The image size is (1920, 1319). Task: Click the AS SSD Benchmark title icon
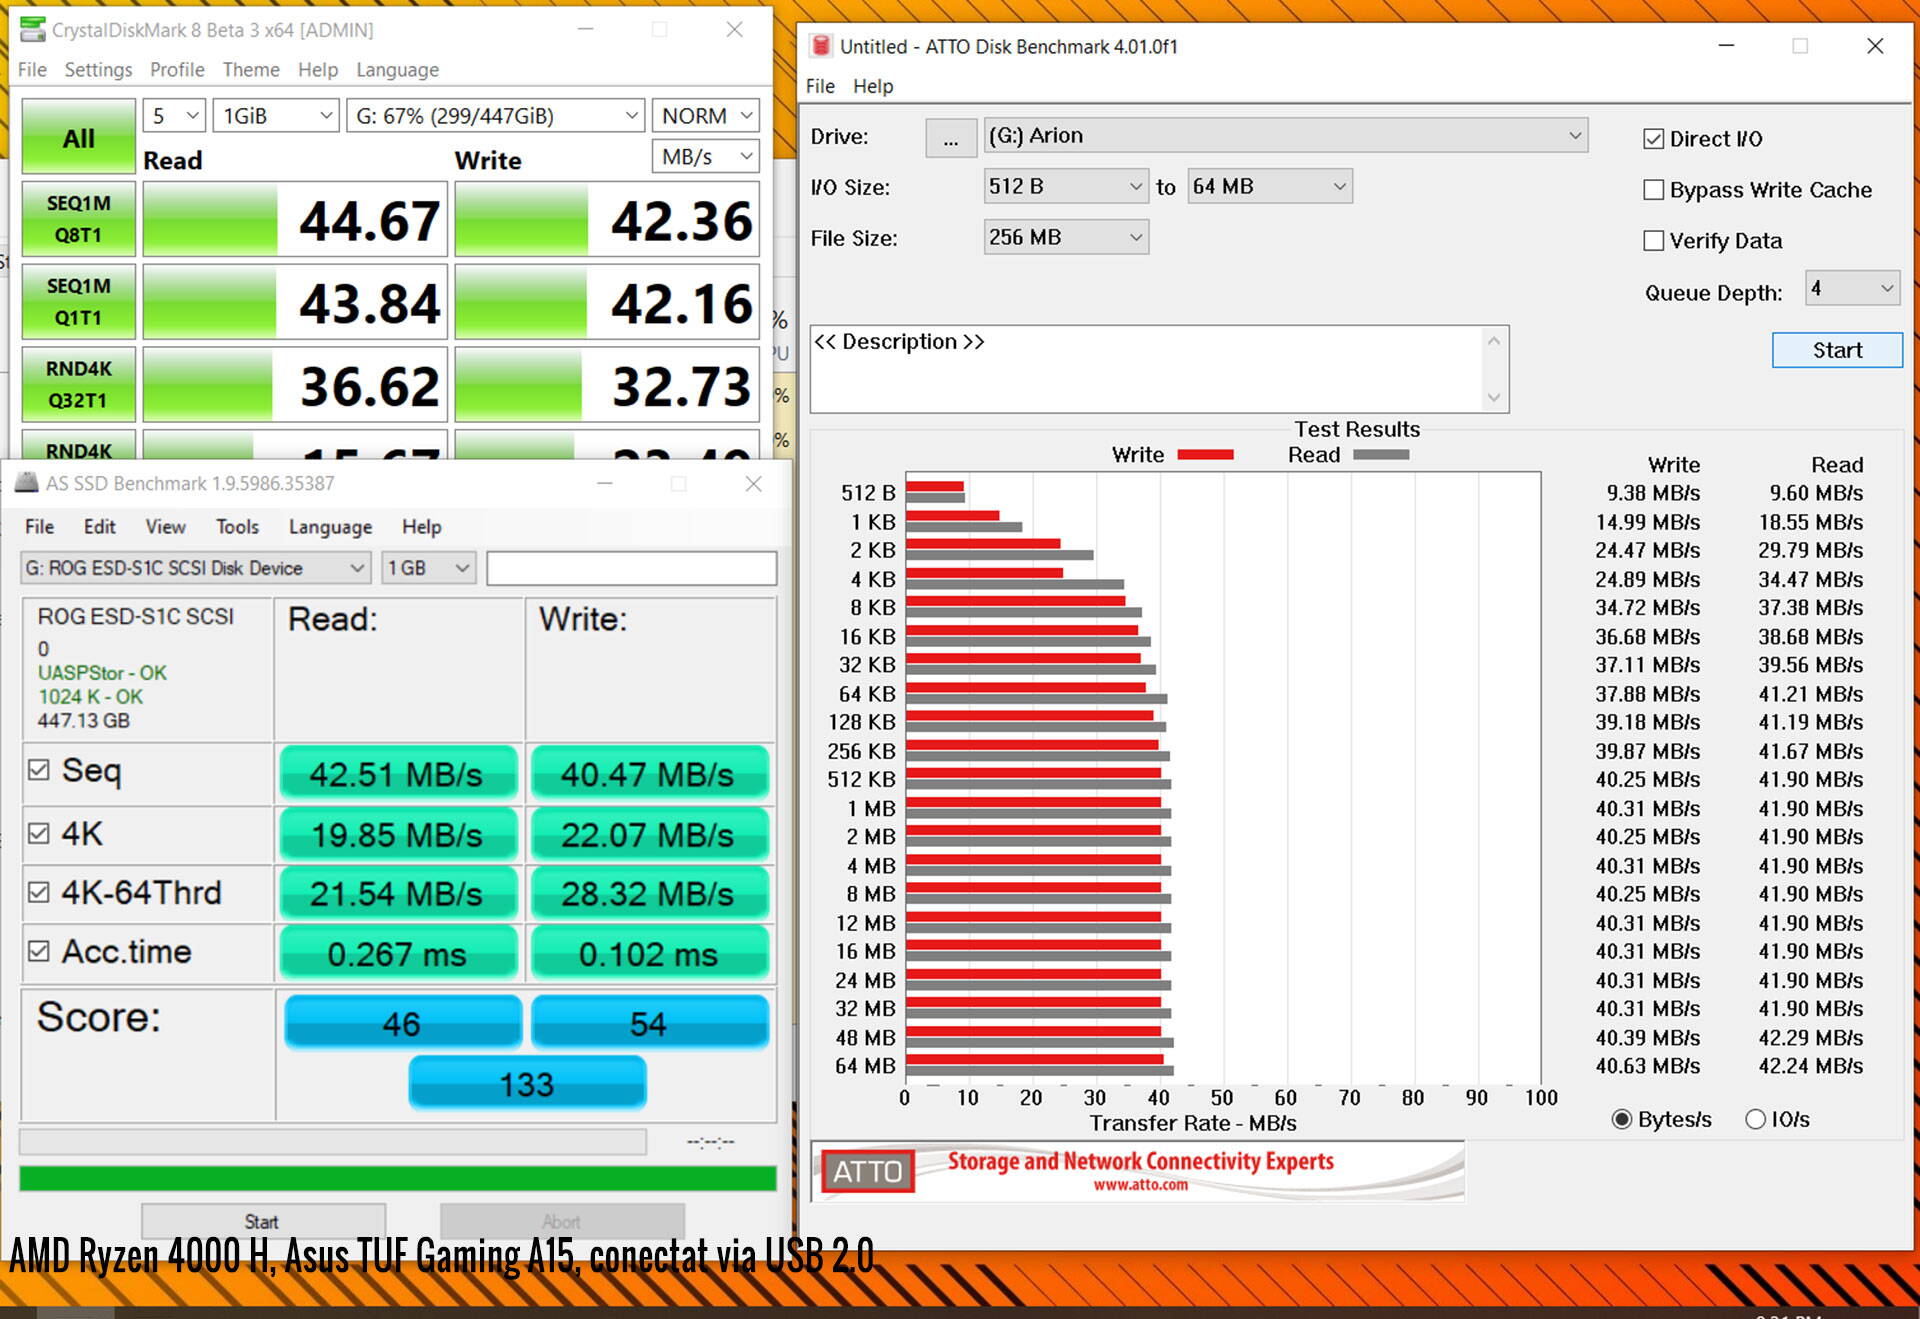tap(27, 483)
